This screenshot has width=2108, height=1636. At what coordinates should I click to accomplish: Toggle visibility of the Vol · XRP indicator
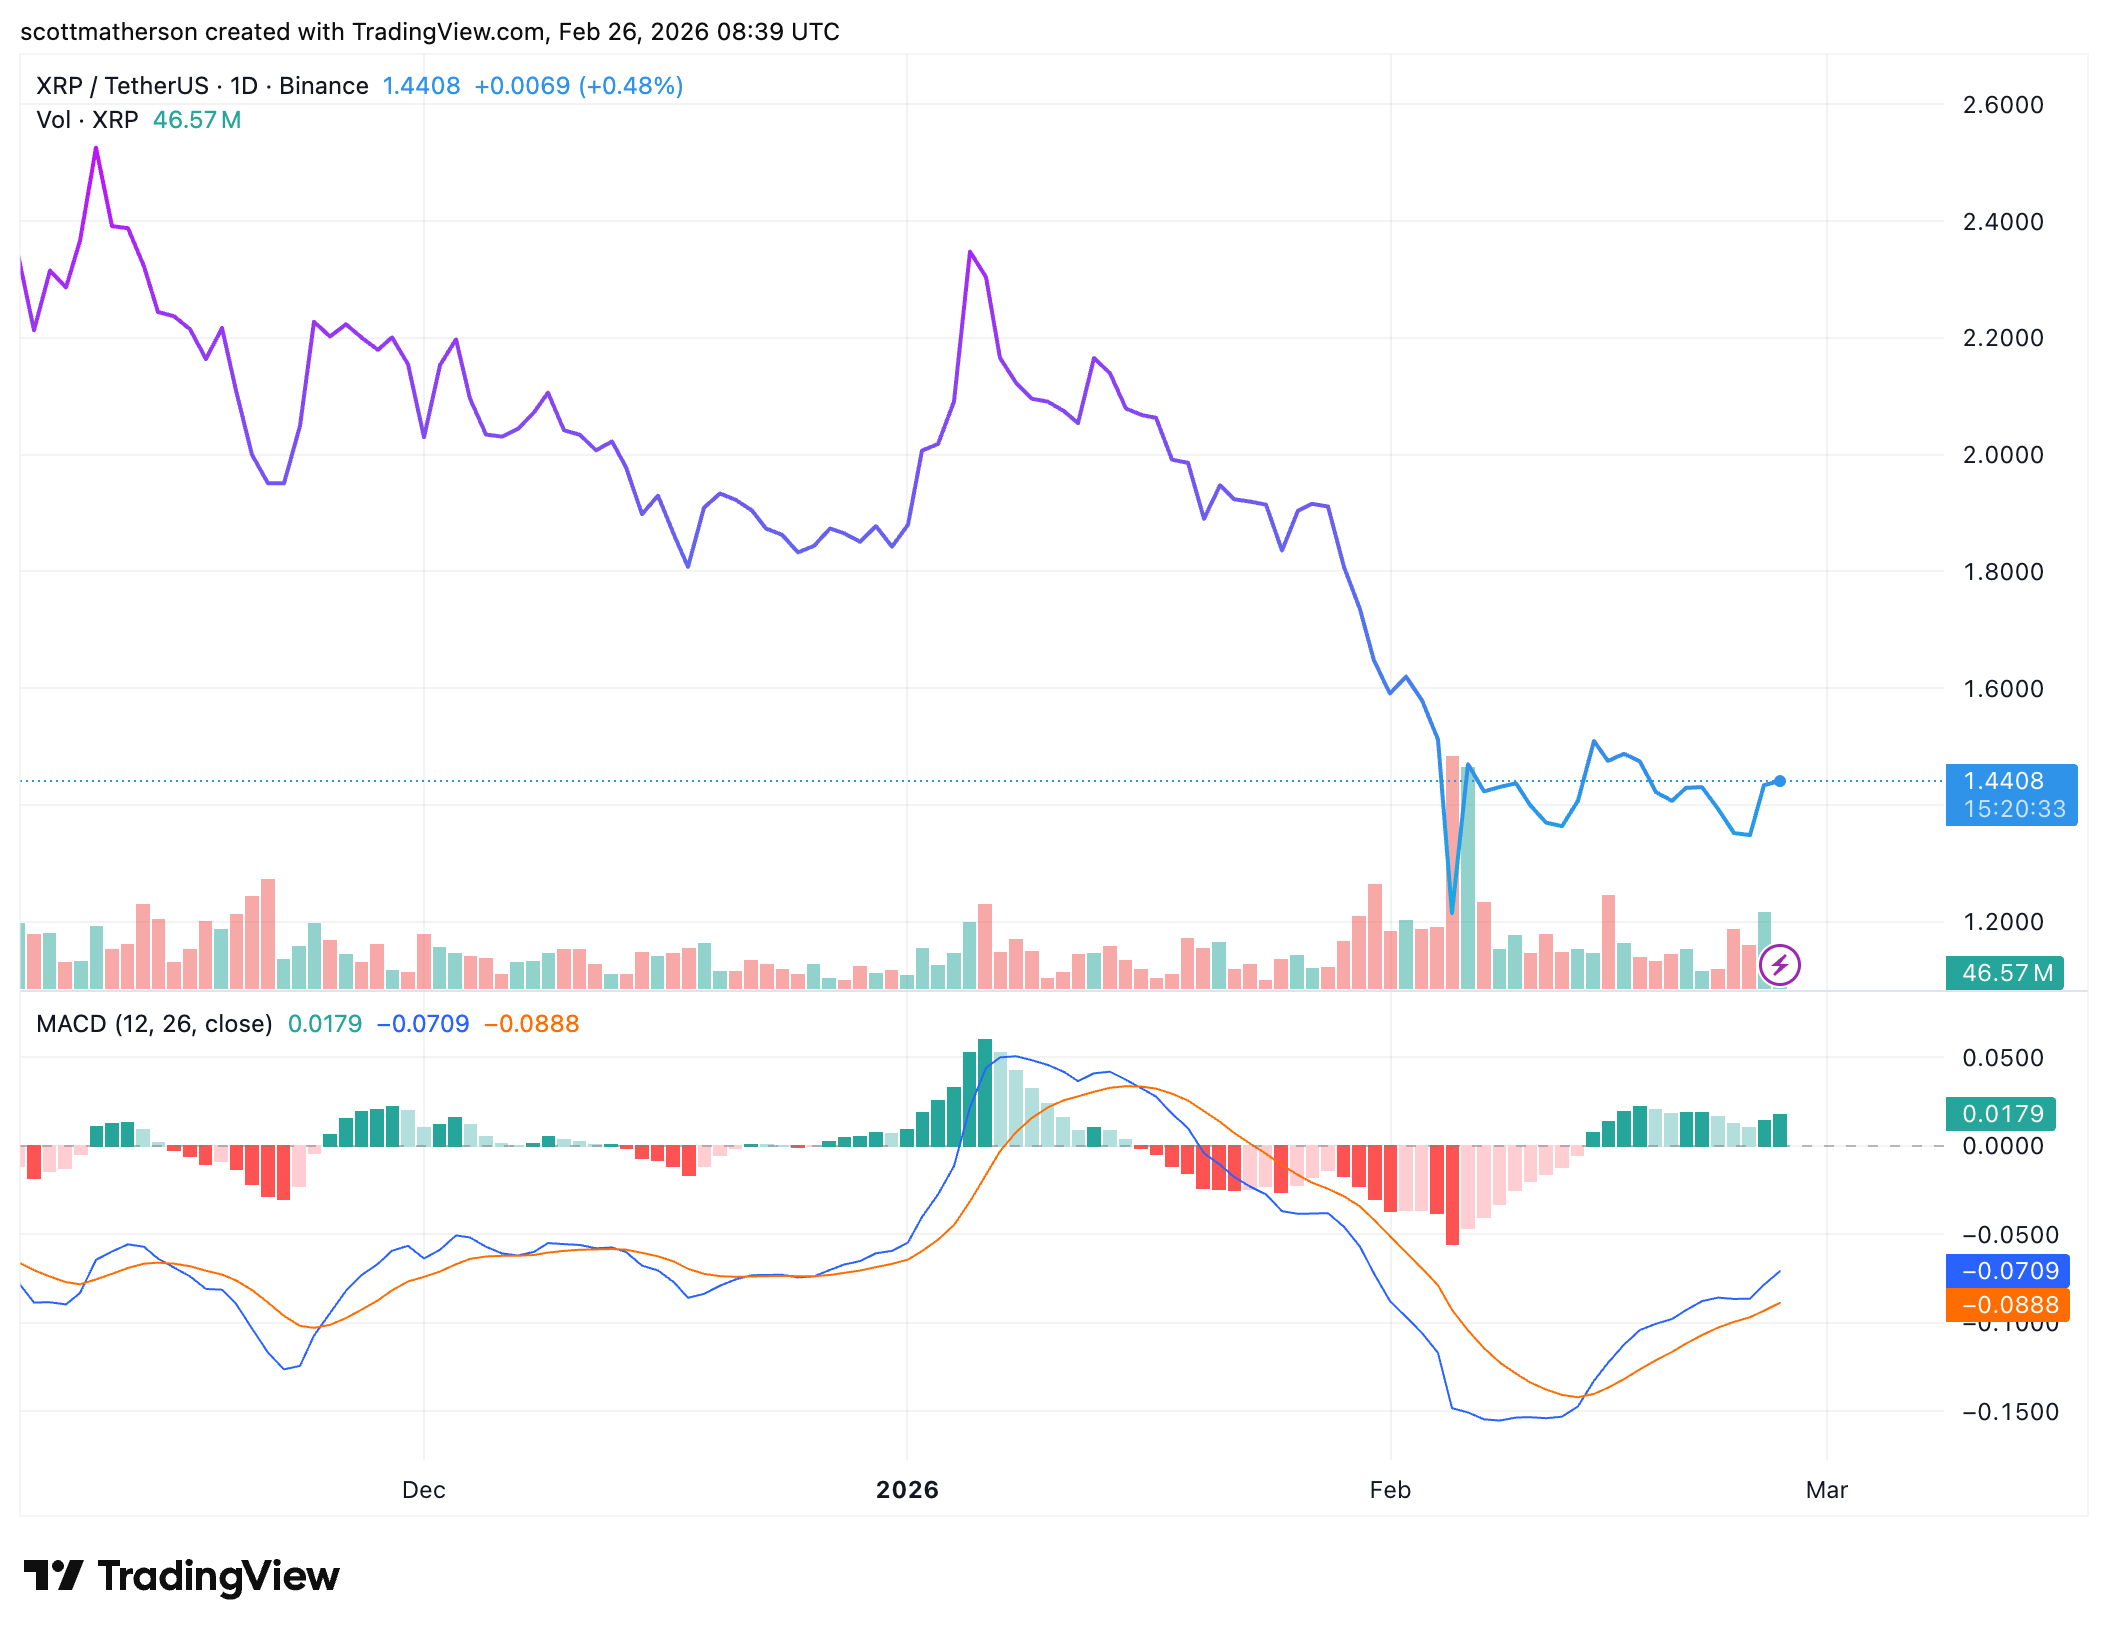tap(88, 120)
